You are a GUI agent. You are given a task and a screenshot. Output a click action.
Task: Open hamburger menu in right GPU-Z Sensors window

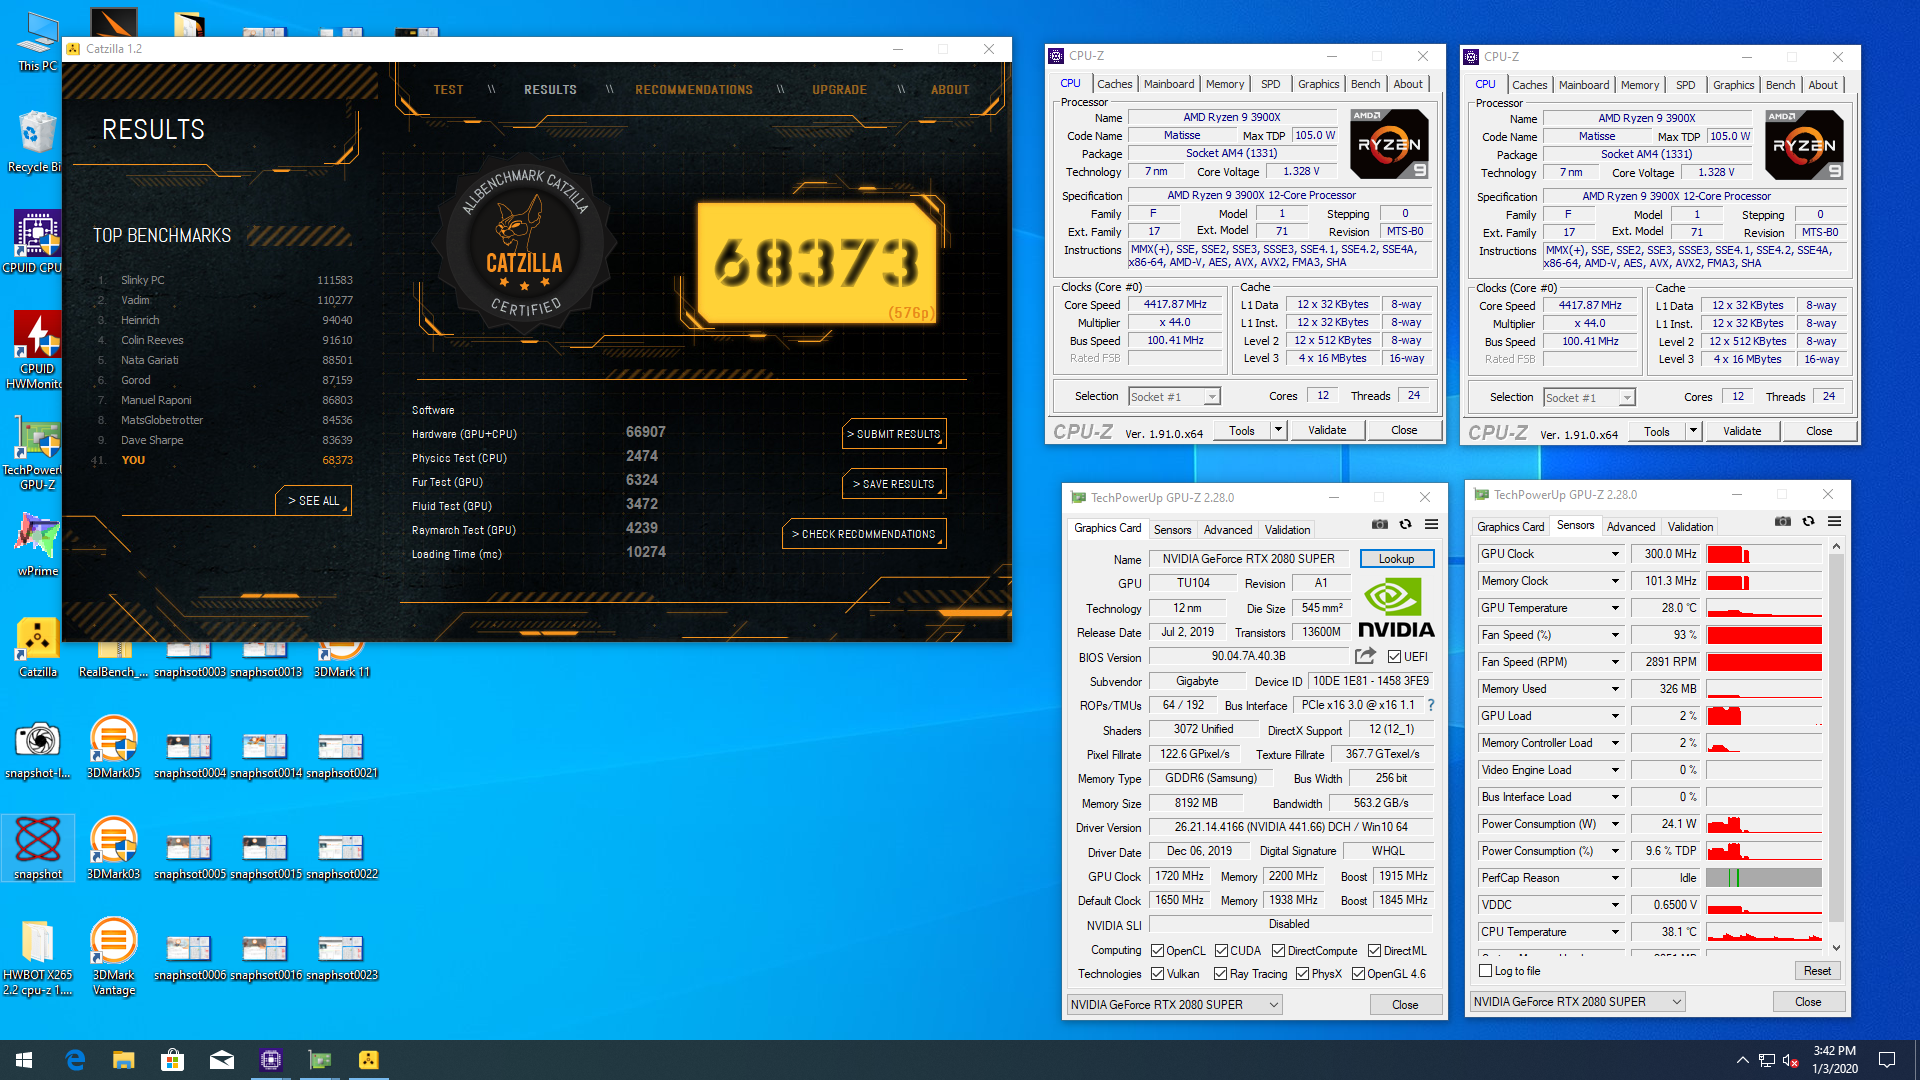click(x=1835, y=521)
